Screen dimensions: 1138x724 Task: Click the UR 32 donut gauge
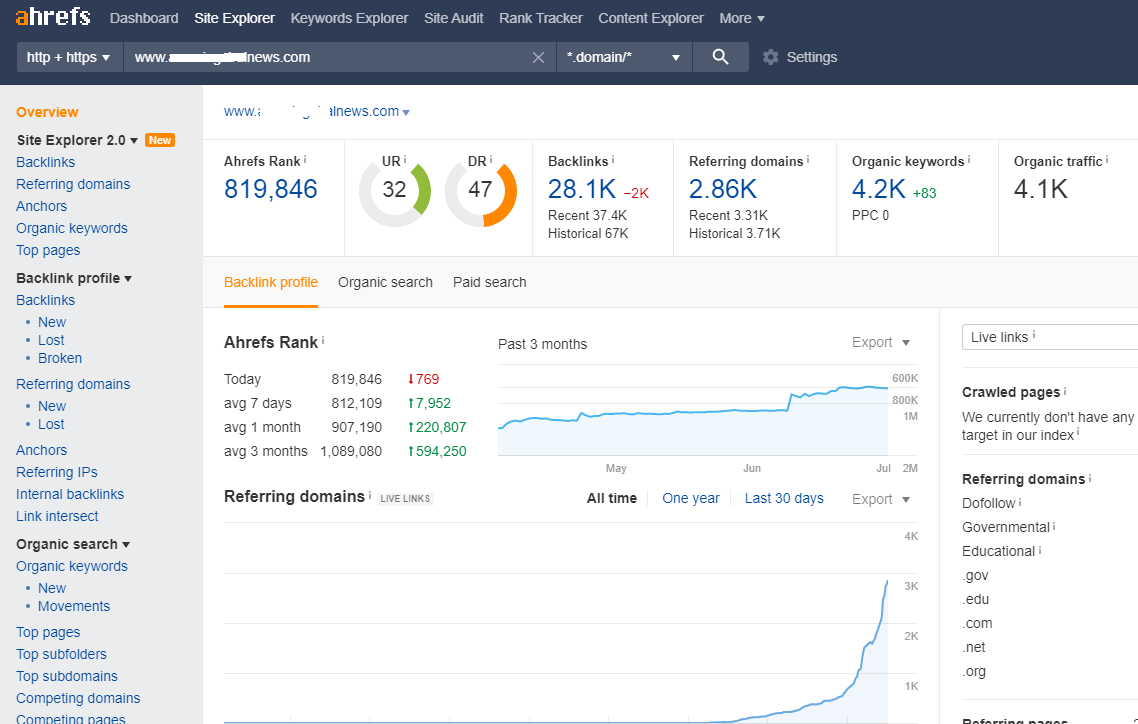tap(395, 191)
